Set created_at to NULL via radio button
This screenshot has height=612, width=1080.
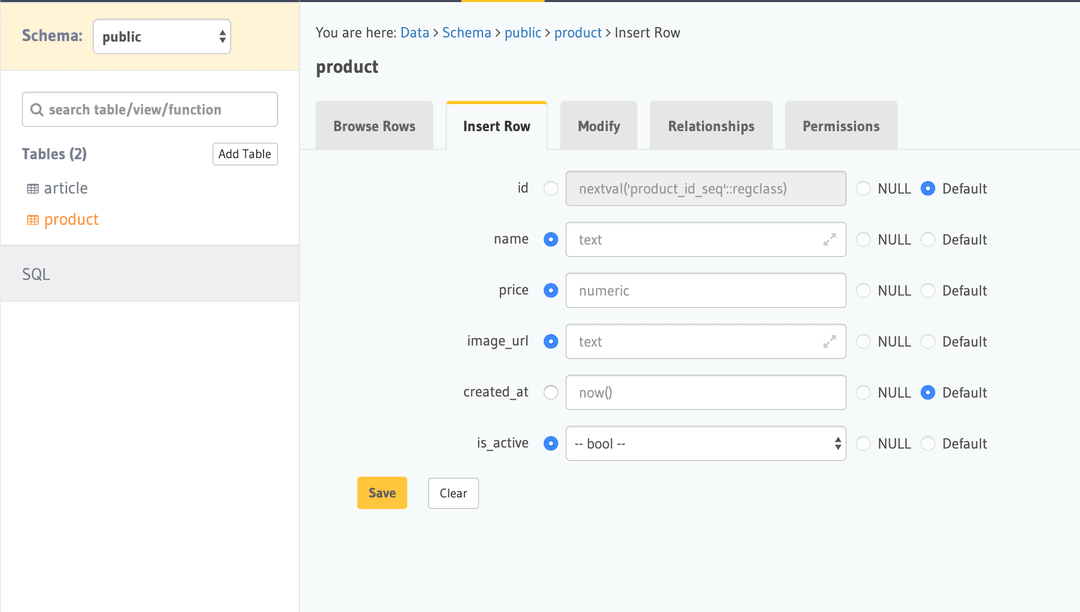click(863, 392)
